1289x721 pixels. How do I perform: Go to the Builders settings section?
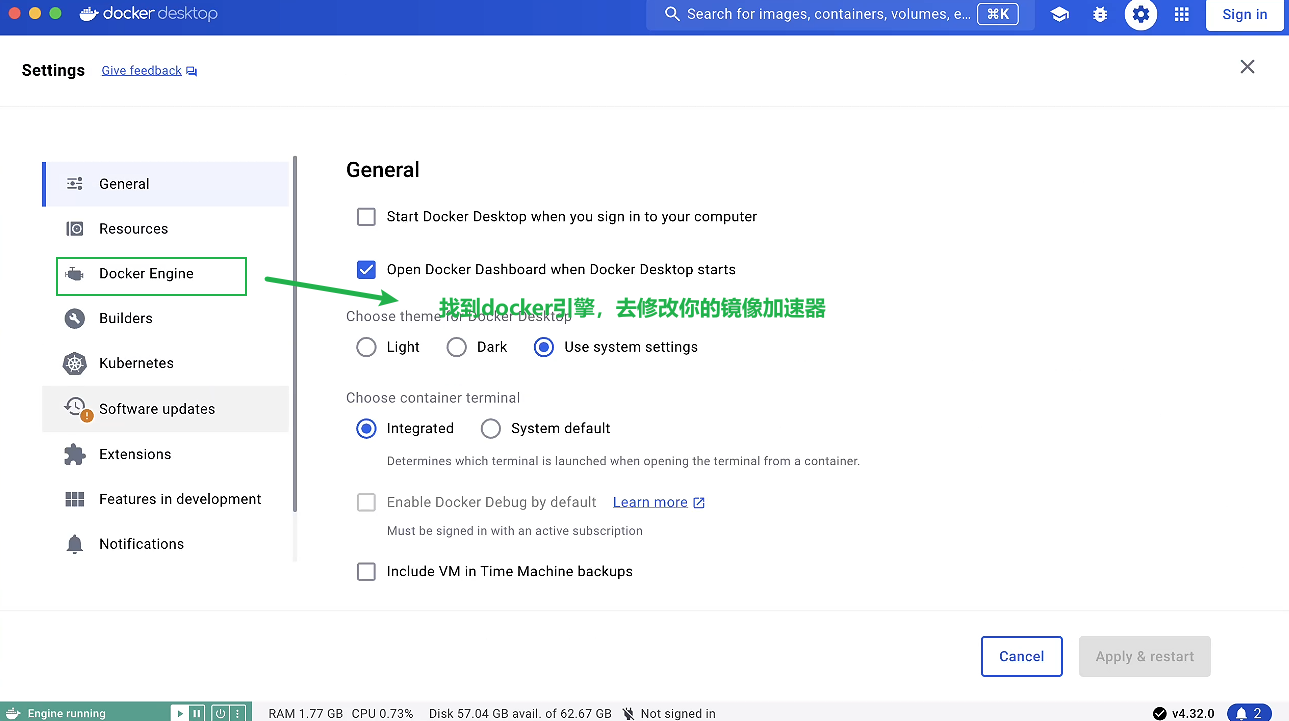click(166, 319)
